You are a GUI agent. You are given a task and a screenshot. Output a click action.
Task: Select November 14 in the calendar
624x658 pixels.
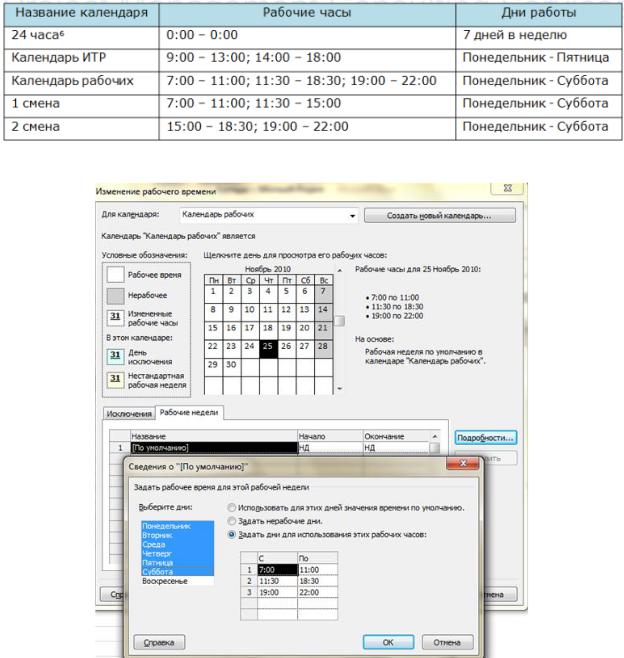[323, 312]
